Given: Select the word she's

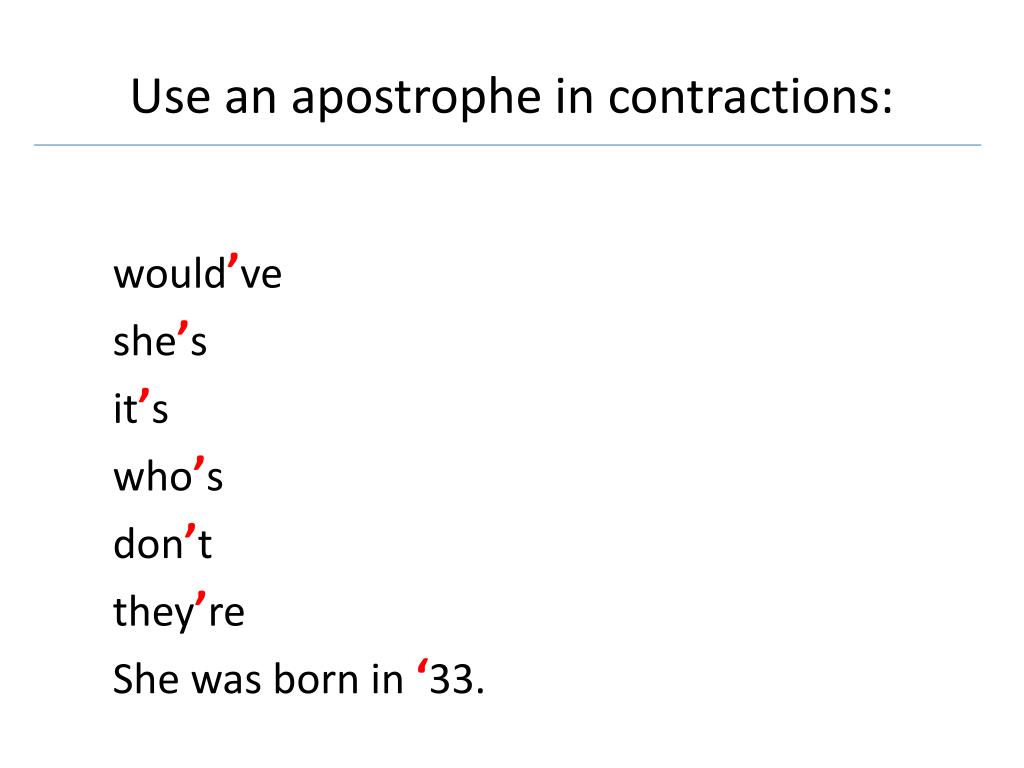Looking at the screenshot, I should [x=160, y=340].
